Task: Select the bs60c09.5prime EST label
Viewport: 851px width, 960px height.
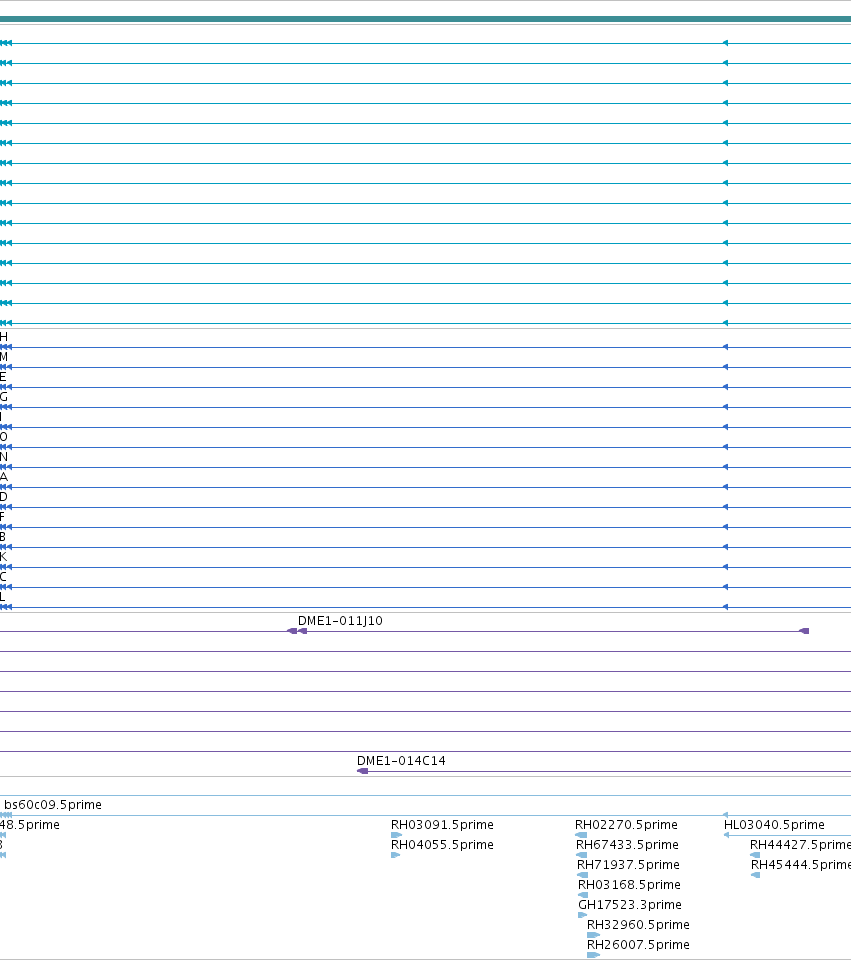Action: (x=53, y=804)
